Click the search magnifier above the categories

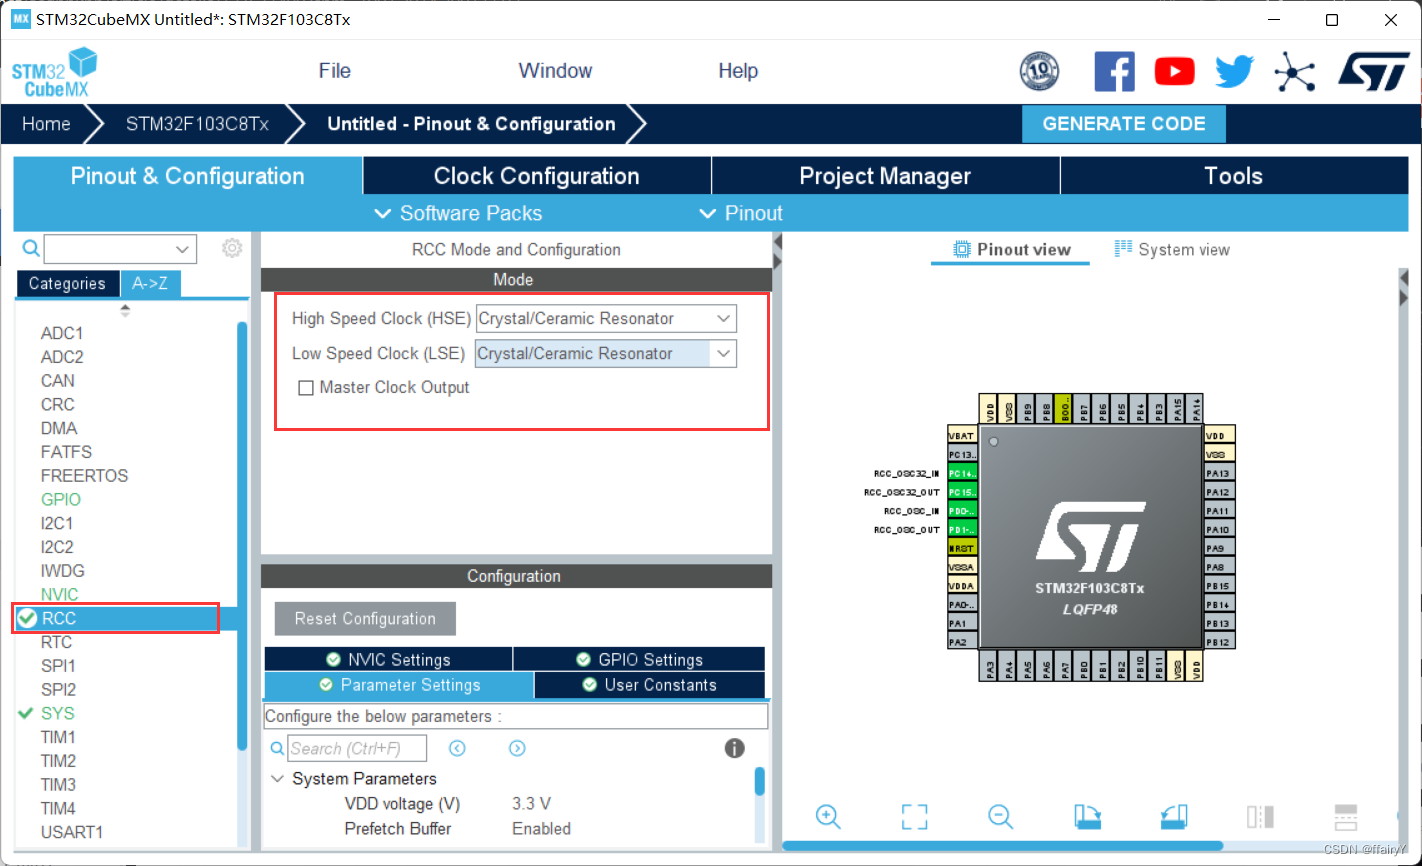(31, 248)
